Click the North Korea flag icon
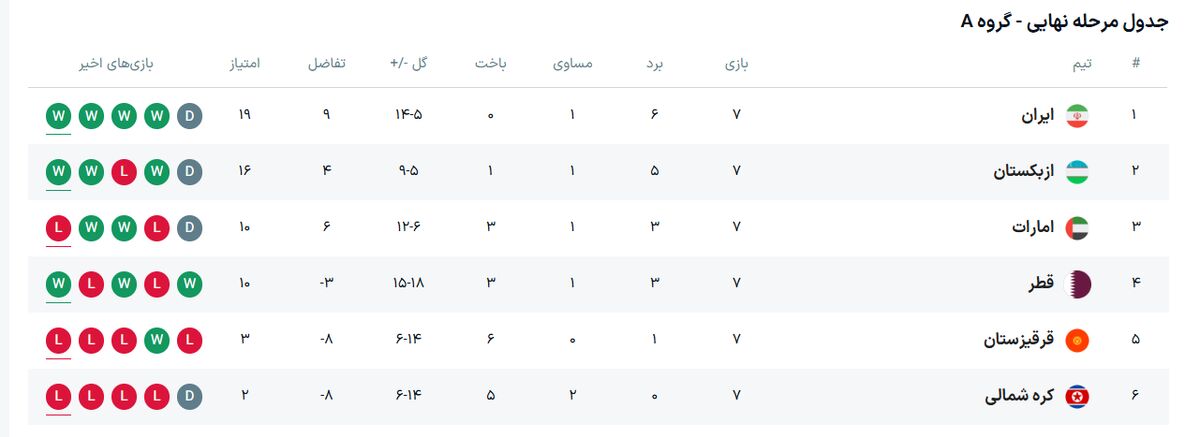 [1076, 396]
